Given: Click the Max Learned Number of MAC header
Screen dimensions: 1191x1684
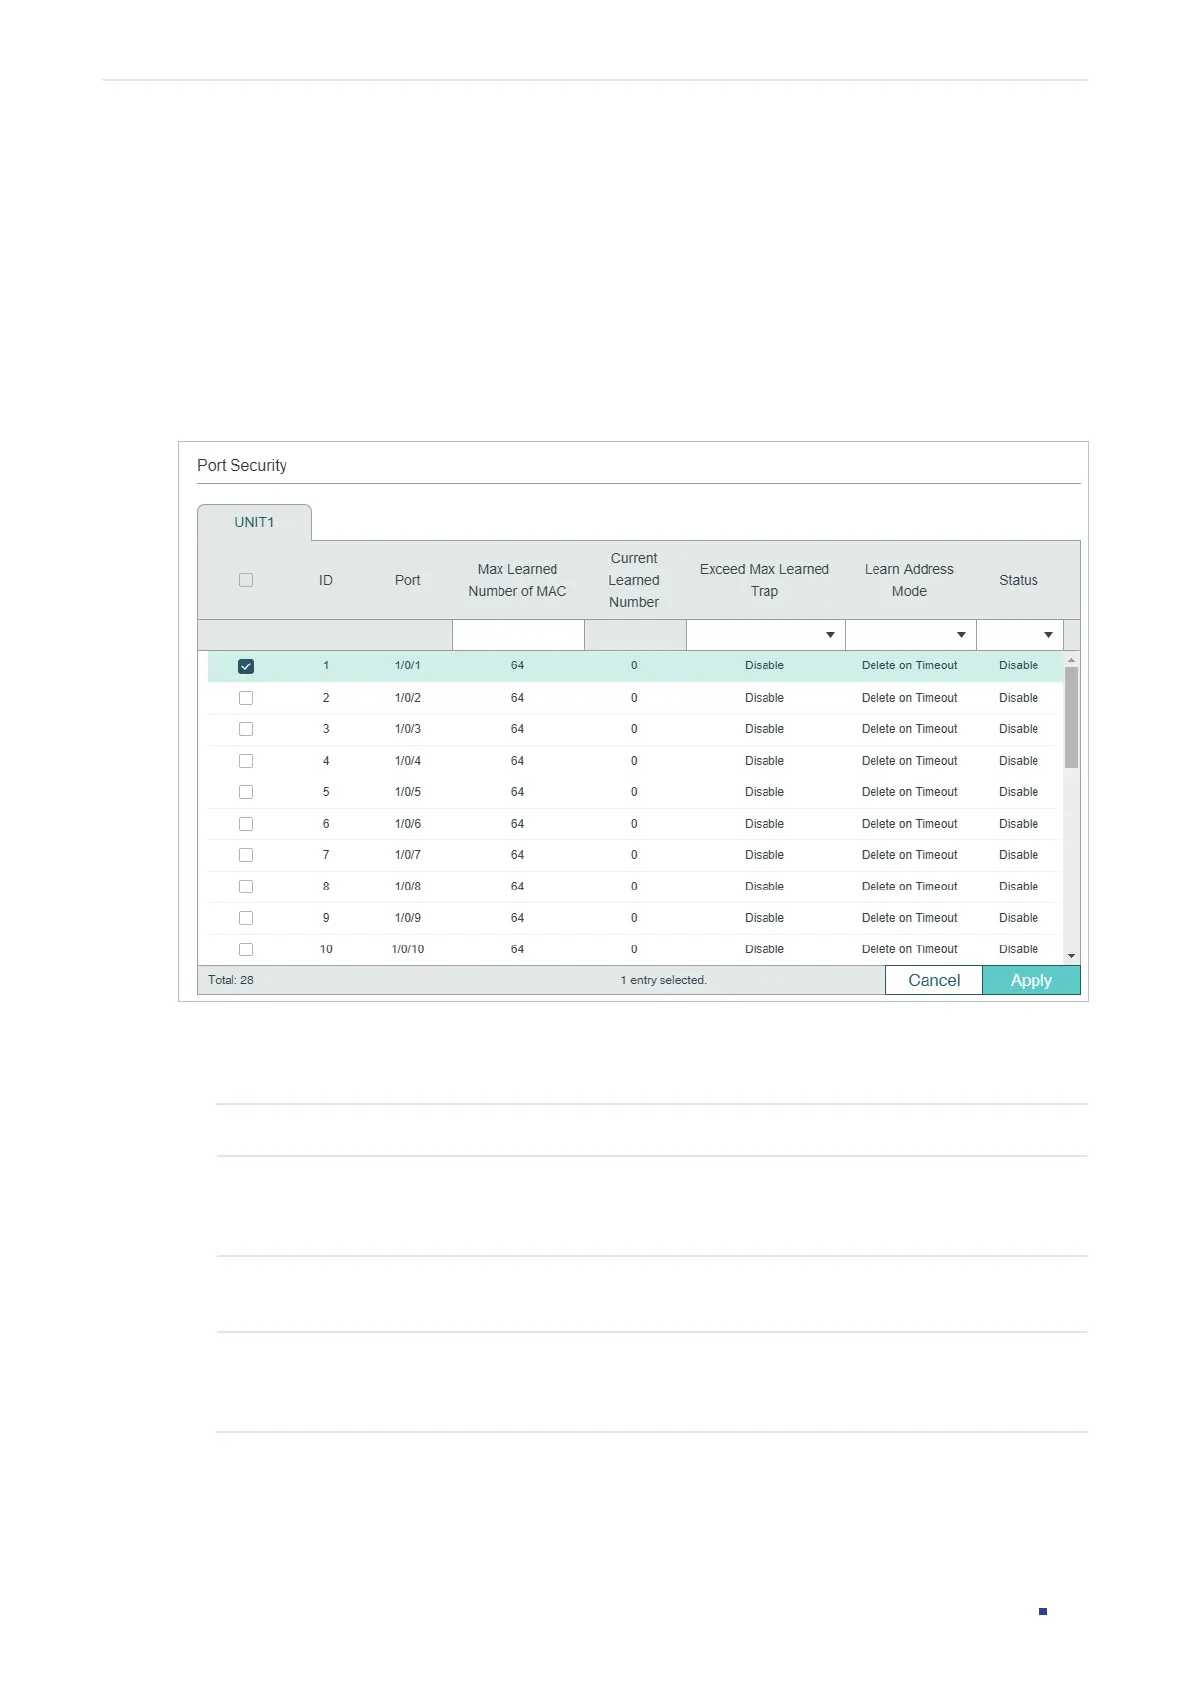Looking at the screenshot, I should [517, 580].
